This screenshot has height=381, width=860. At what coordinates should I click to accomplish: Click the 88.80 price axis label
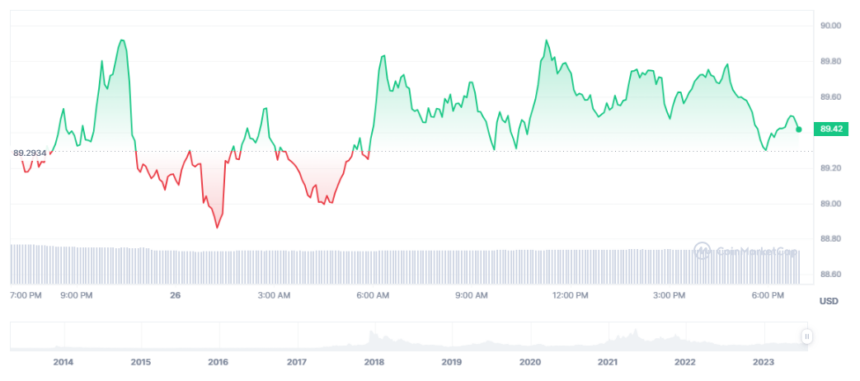[x=830, y=239]
